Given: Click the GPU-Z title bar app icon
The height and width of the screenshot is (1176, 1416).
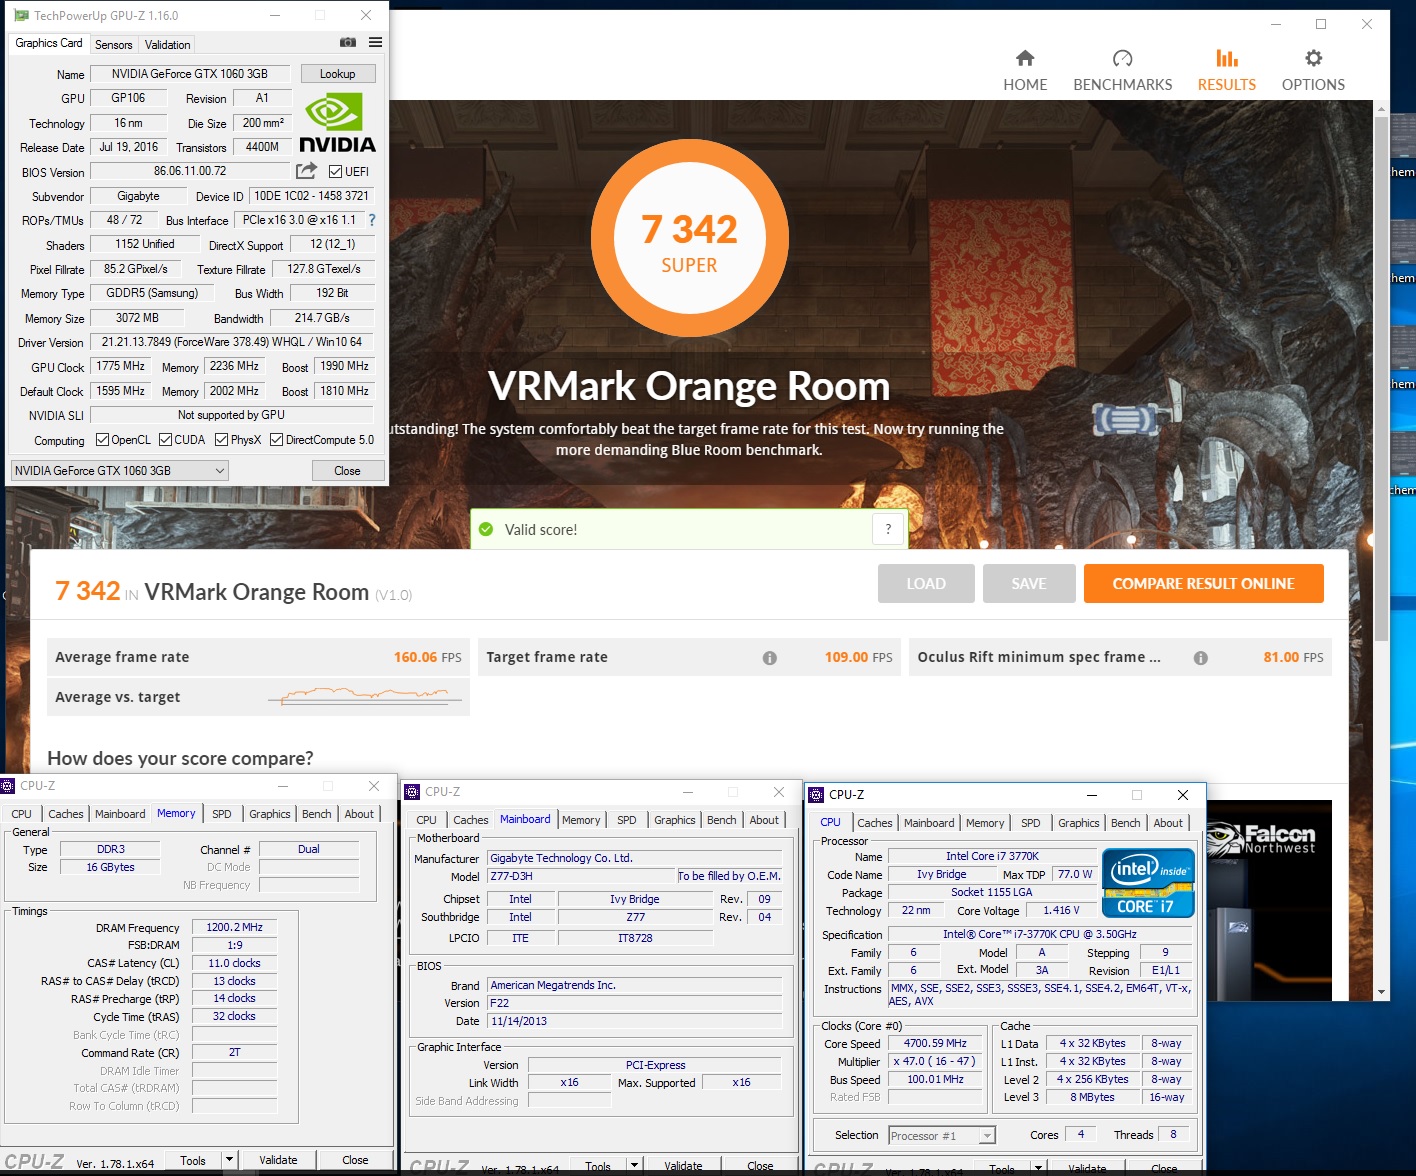Looking at the screenshot, I should 21,16.
